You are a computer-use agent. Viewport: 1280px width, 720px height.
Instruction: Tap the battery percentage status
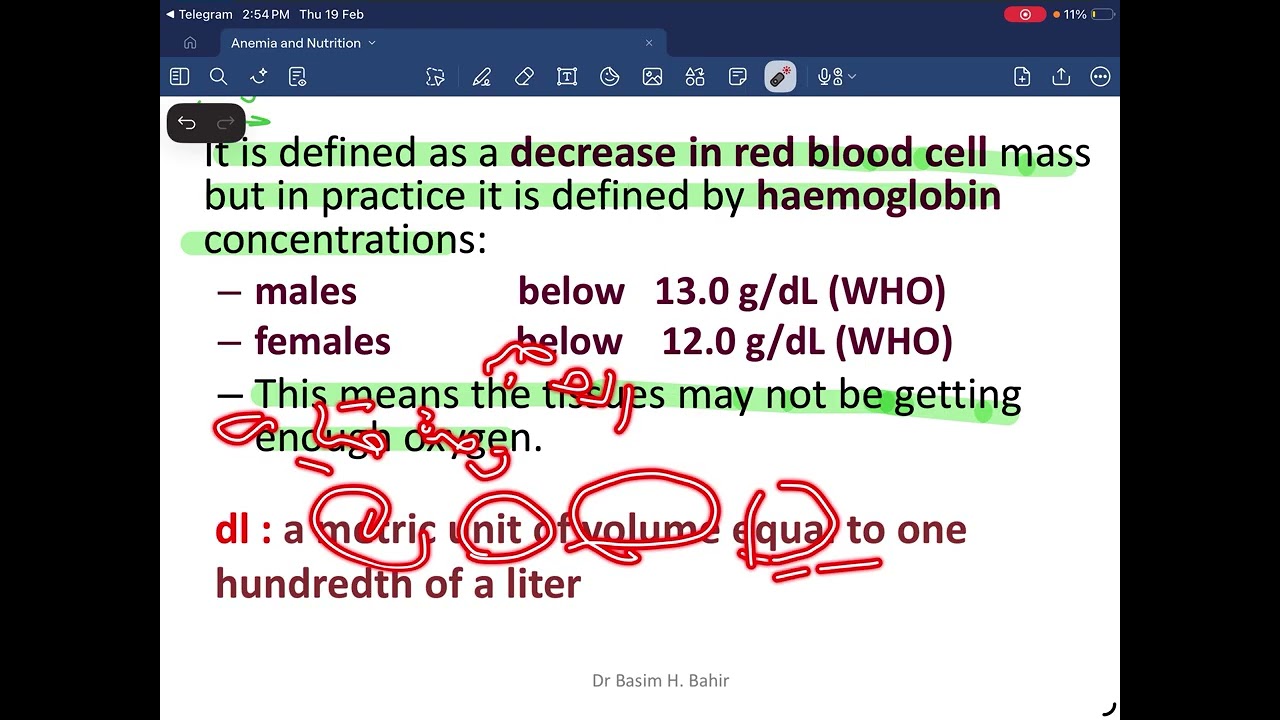1075,14
